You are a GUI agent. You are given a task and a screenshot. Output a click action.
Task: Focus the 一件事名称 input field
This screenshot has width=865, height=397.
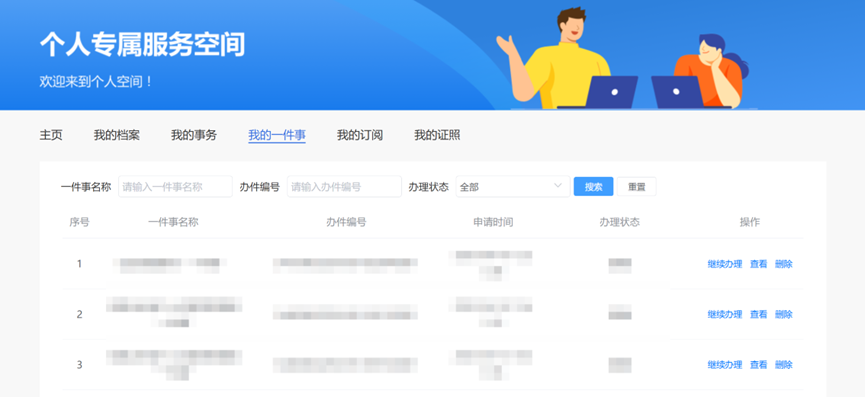[175, 187]
